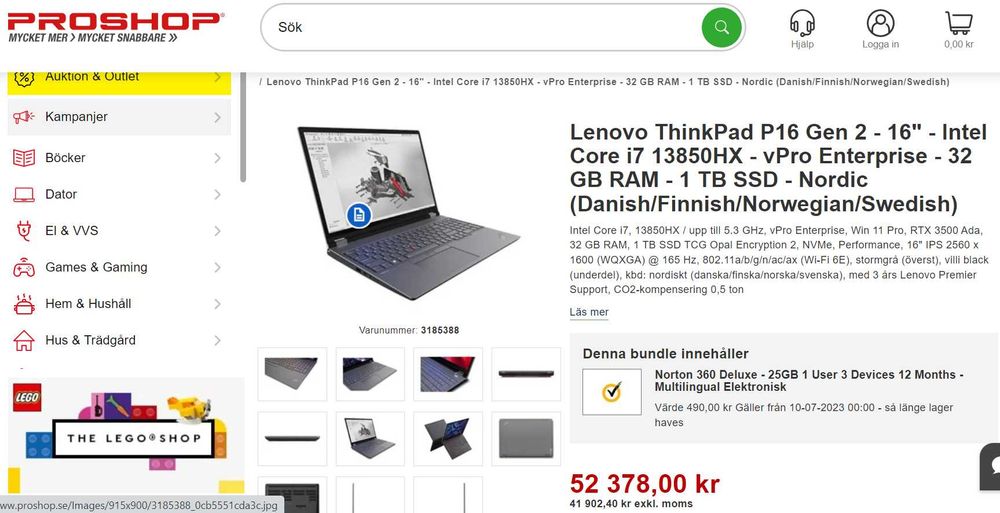Click the Sök search input field
The image size is (1000, 513).
pos(488,27)
